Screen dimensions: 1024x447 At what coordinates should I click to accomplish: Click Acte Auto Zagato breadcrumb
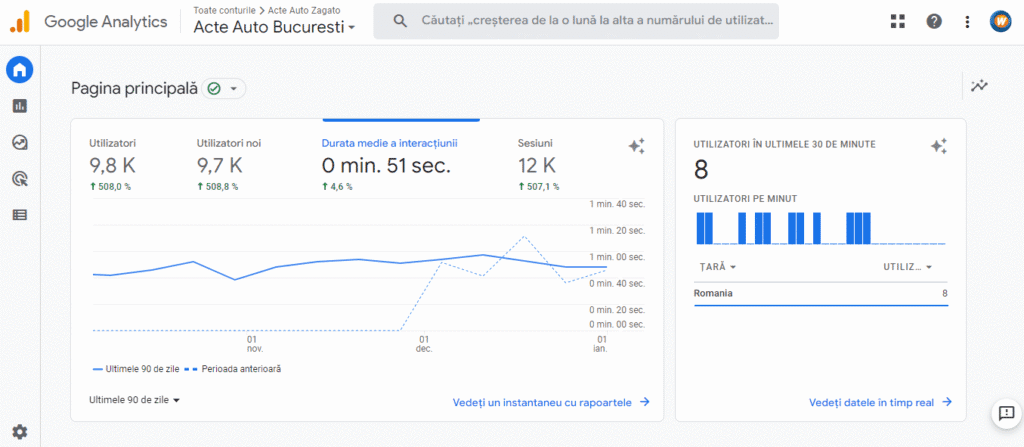pyautogui.click(x=304, y=10)
